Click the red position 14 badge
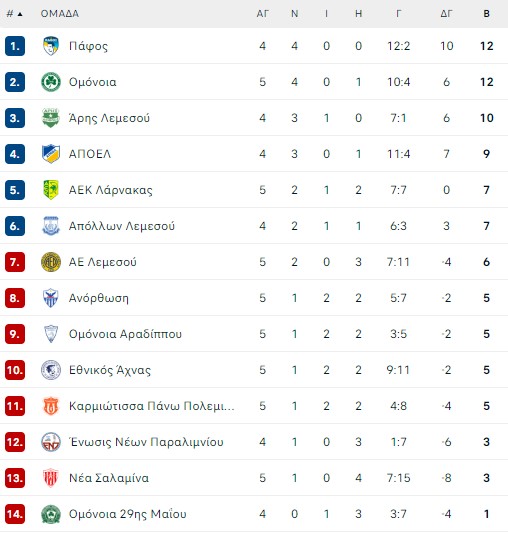The image size is (508, 533). [15, 514]
